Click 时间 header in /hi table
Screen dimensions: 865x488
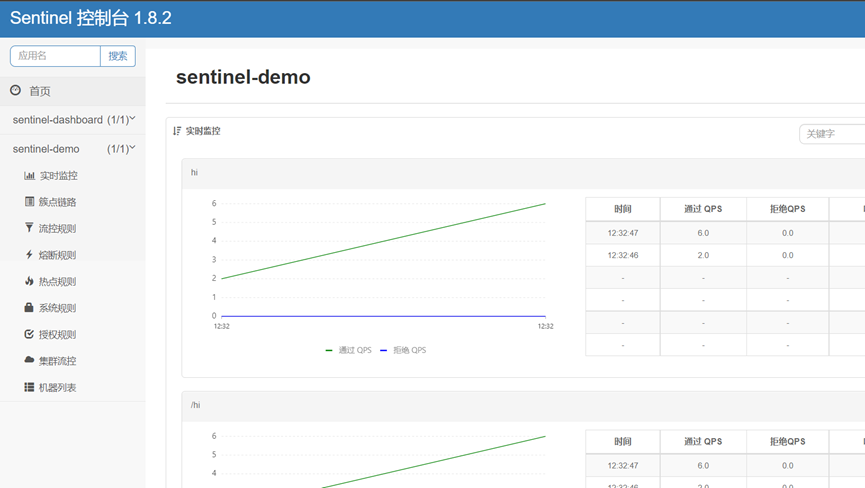tap(623, 442)
